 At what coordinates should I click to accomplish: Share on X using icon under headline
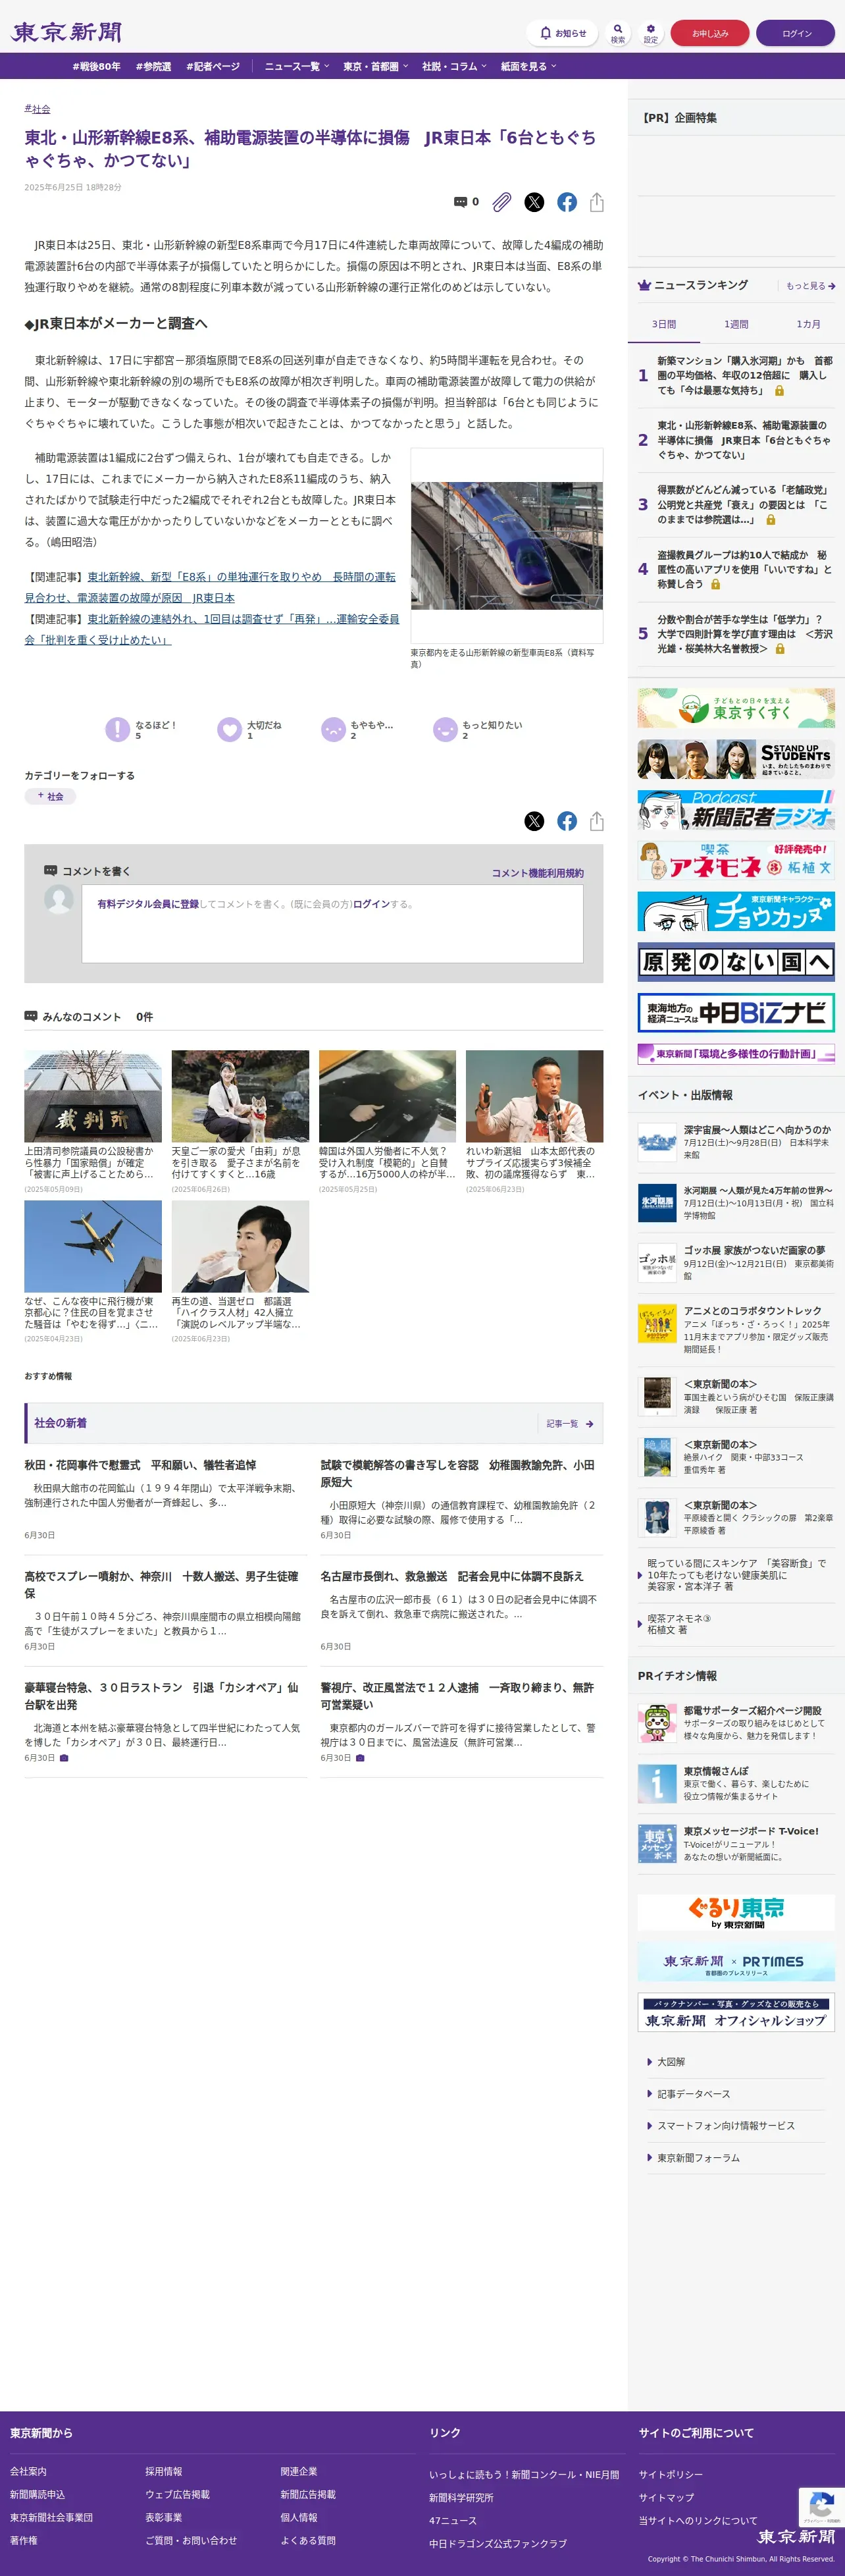point(535,202)
